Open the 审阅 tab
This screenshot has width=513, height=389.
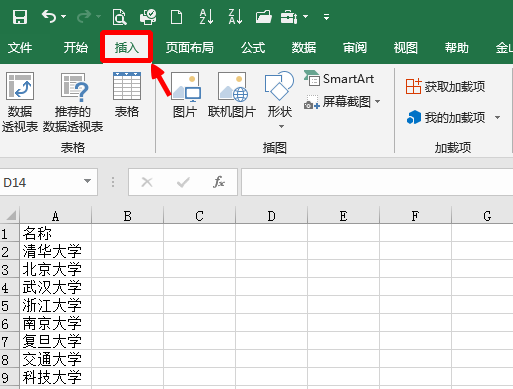[355, 48]
